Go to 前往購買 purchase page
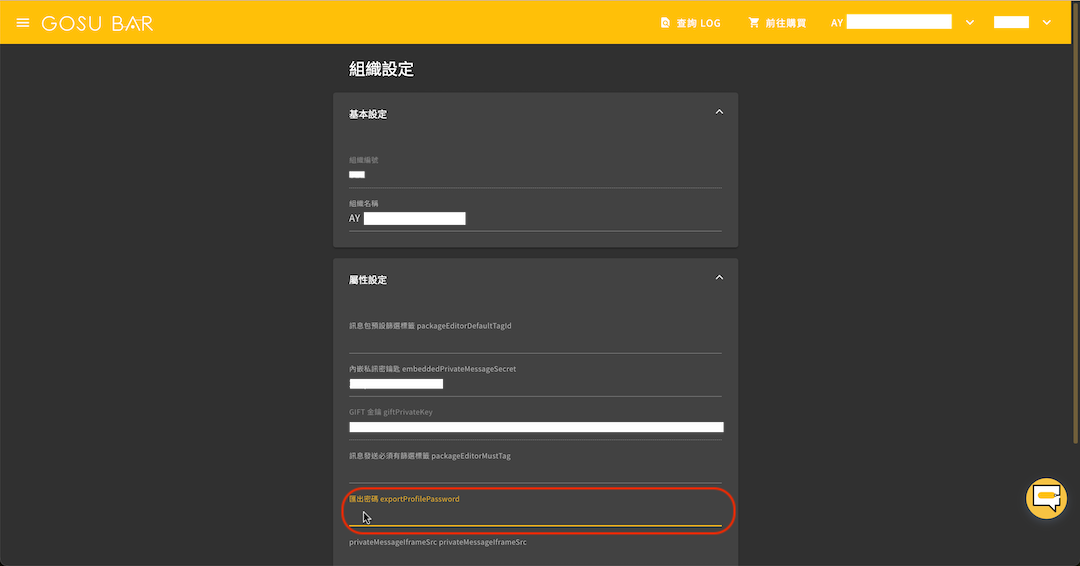 778,23
